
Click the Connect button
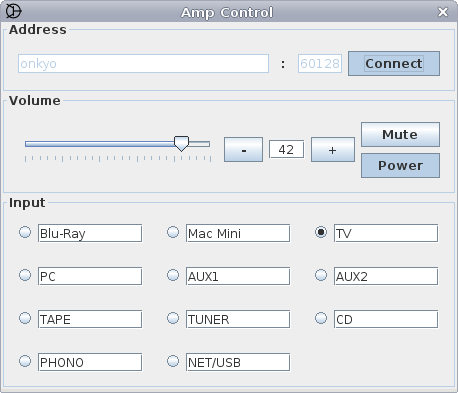point(394,63)
